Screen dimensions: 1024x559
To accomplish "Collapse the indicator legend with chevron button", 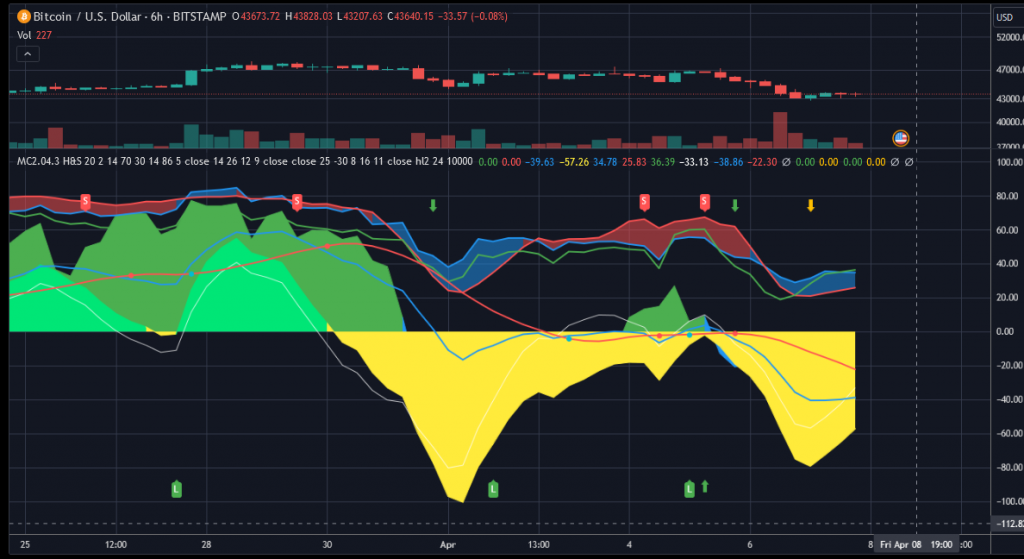I will tap(29, 53).
